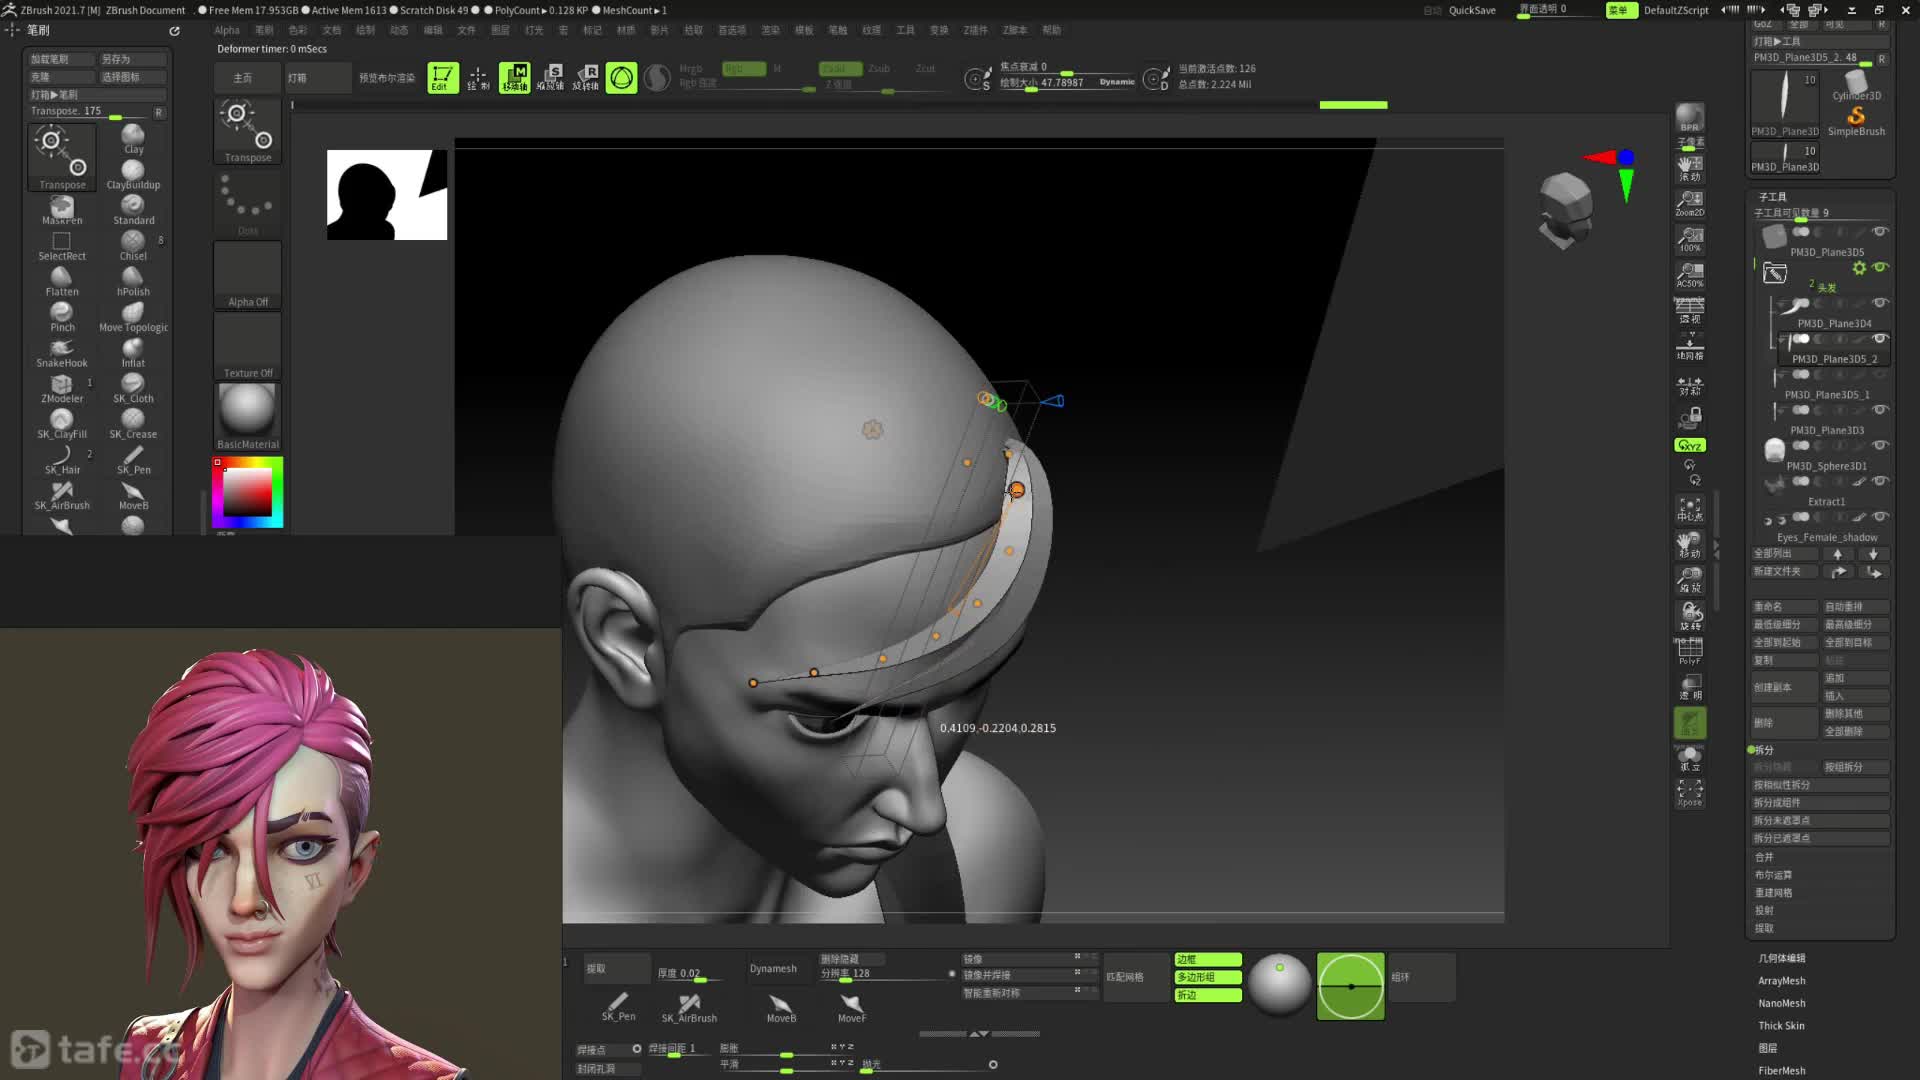Open the 变换 menu
Screen dimensions: 1920x1080
pyautogui.click(x=939, y=30)
